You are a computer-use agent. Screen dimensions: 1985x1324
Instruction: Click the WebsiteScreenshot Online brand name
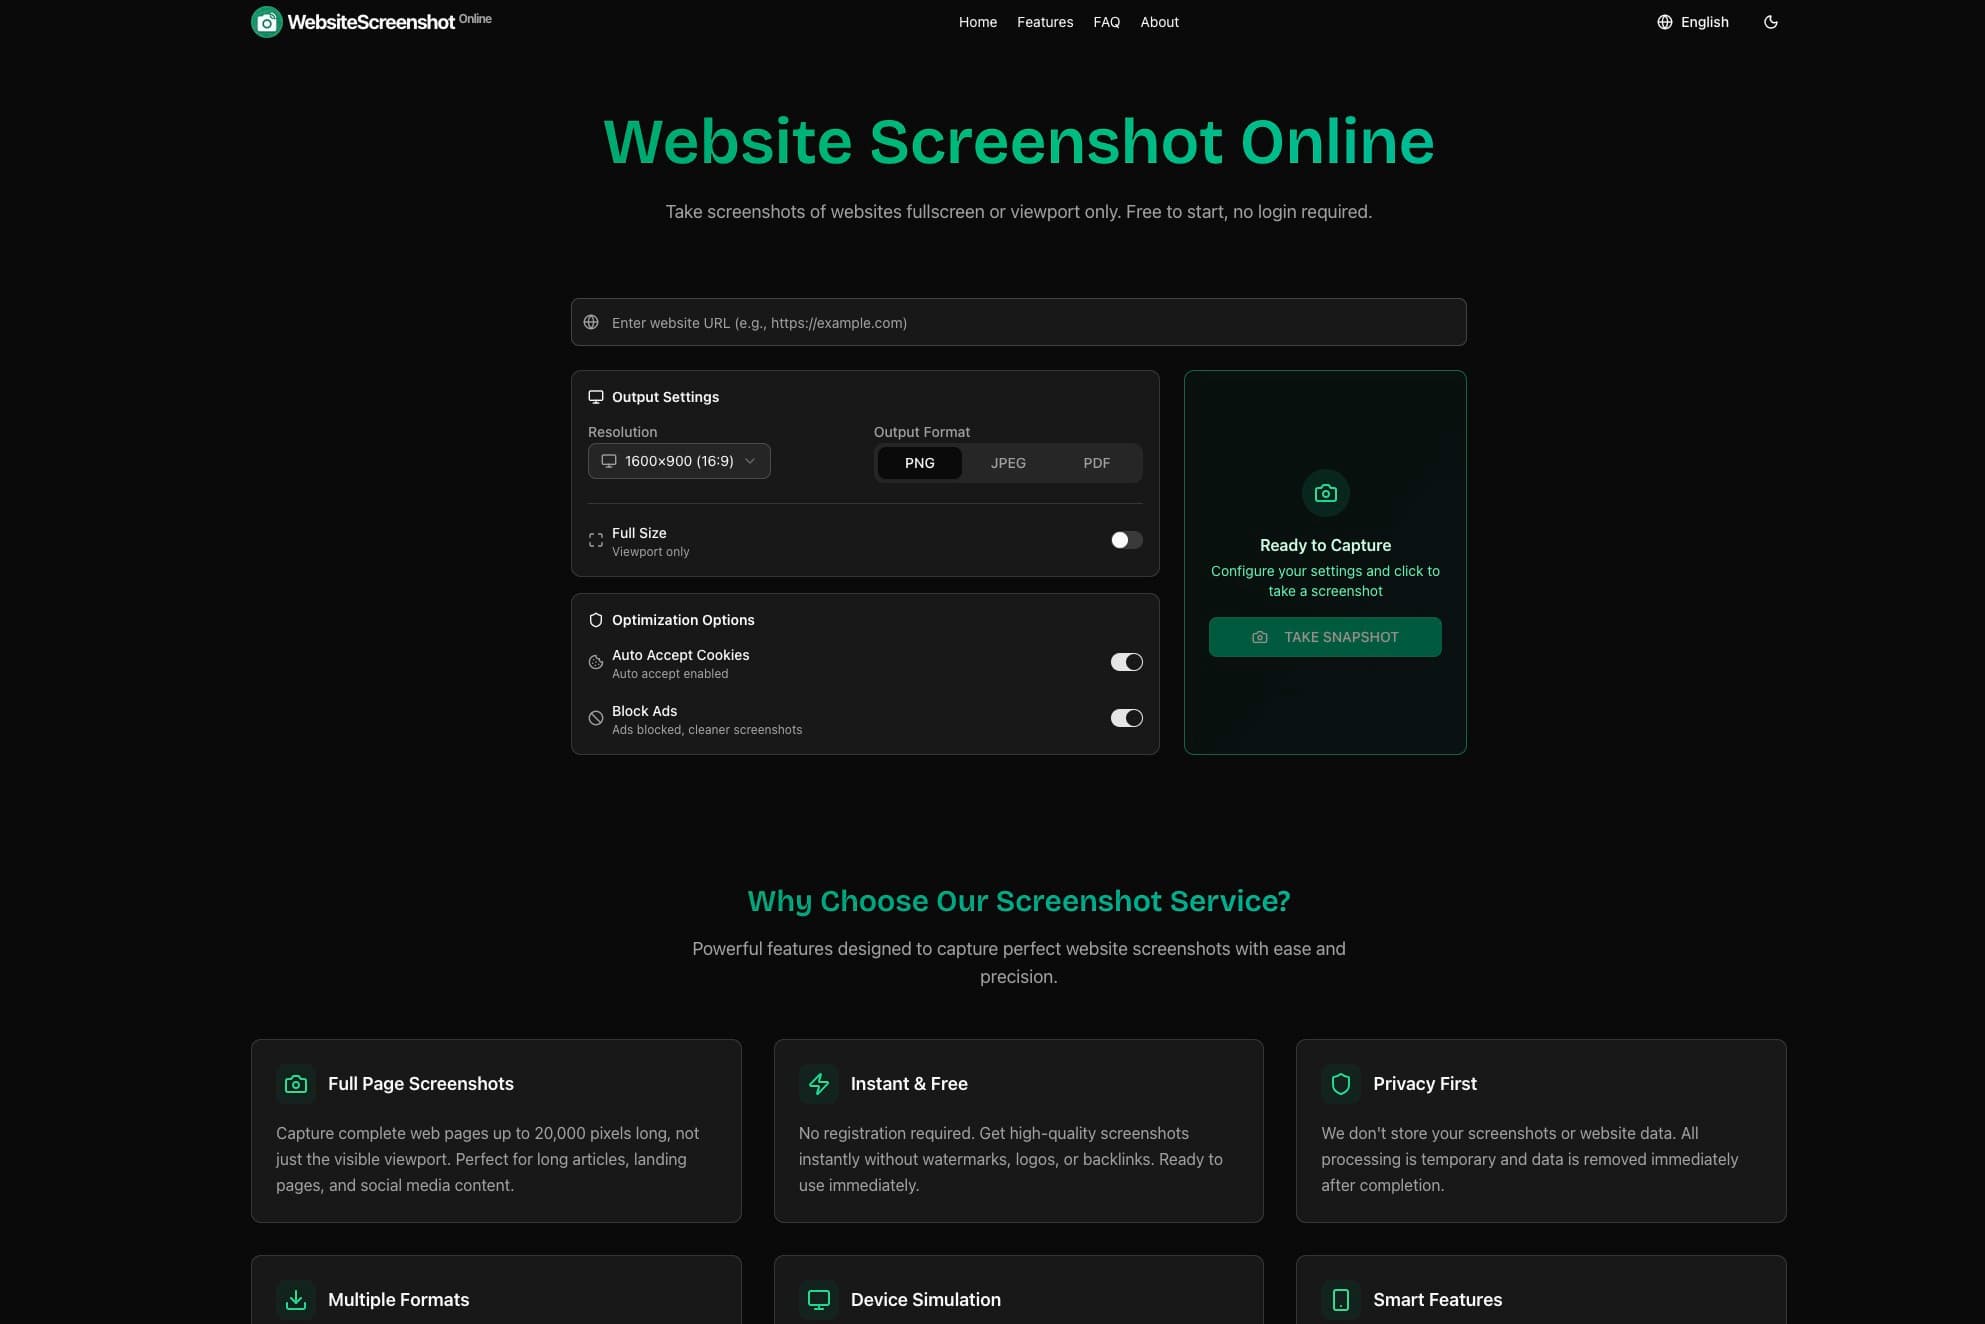click(389, 22)
